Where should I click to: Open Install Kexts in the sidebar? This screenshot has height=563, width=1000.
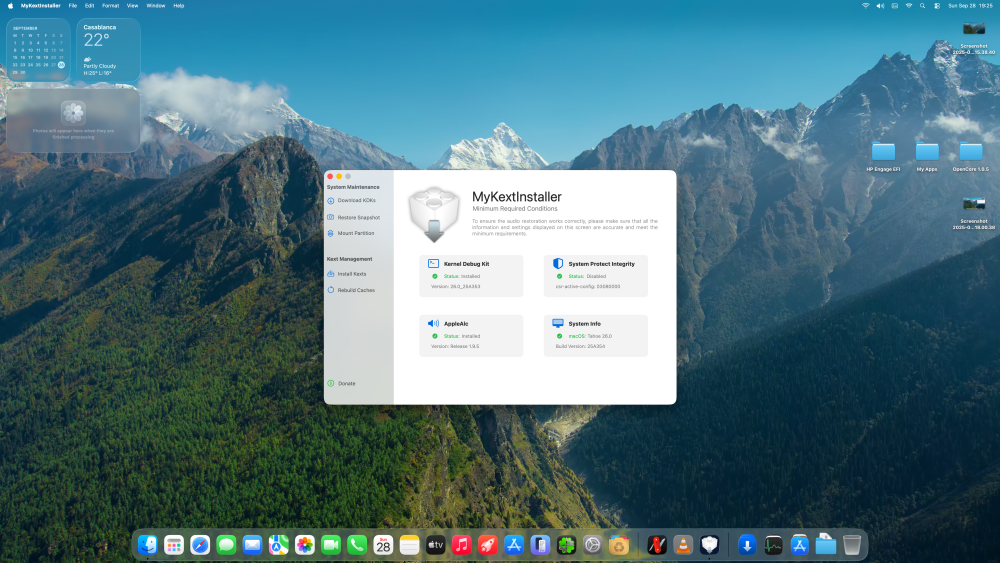347,274
